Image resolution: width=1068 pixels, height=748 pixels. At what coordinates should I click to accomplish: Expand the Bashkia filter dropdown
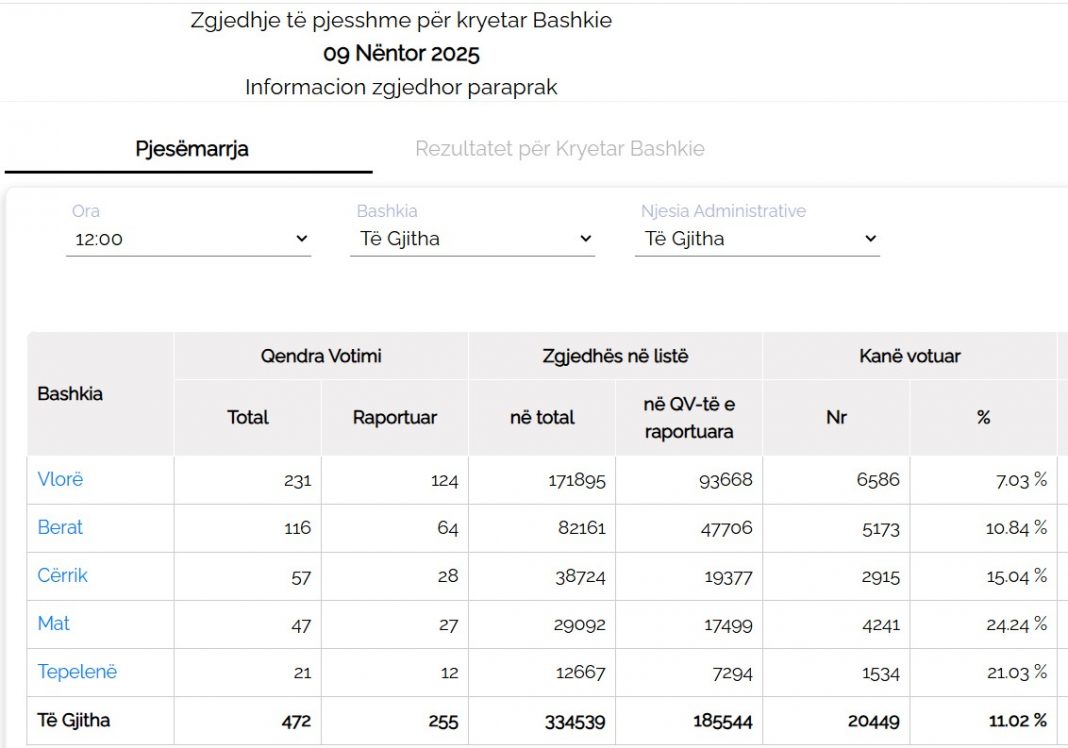pyautogui.click(x=472, y=240)
